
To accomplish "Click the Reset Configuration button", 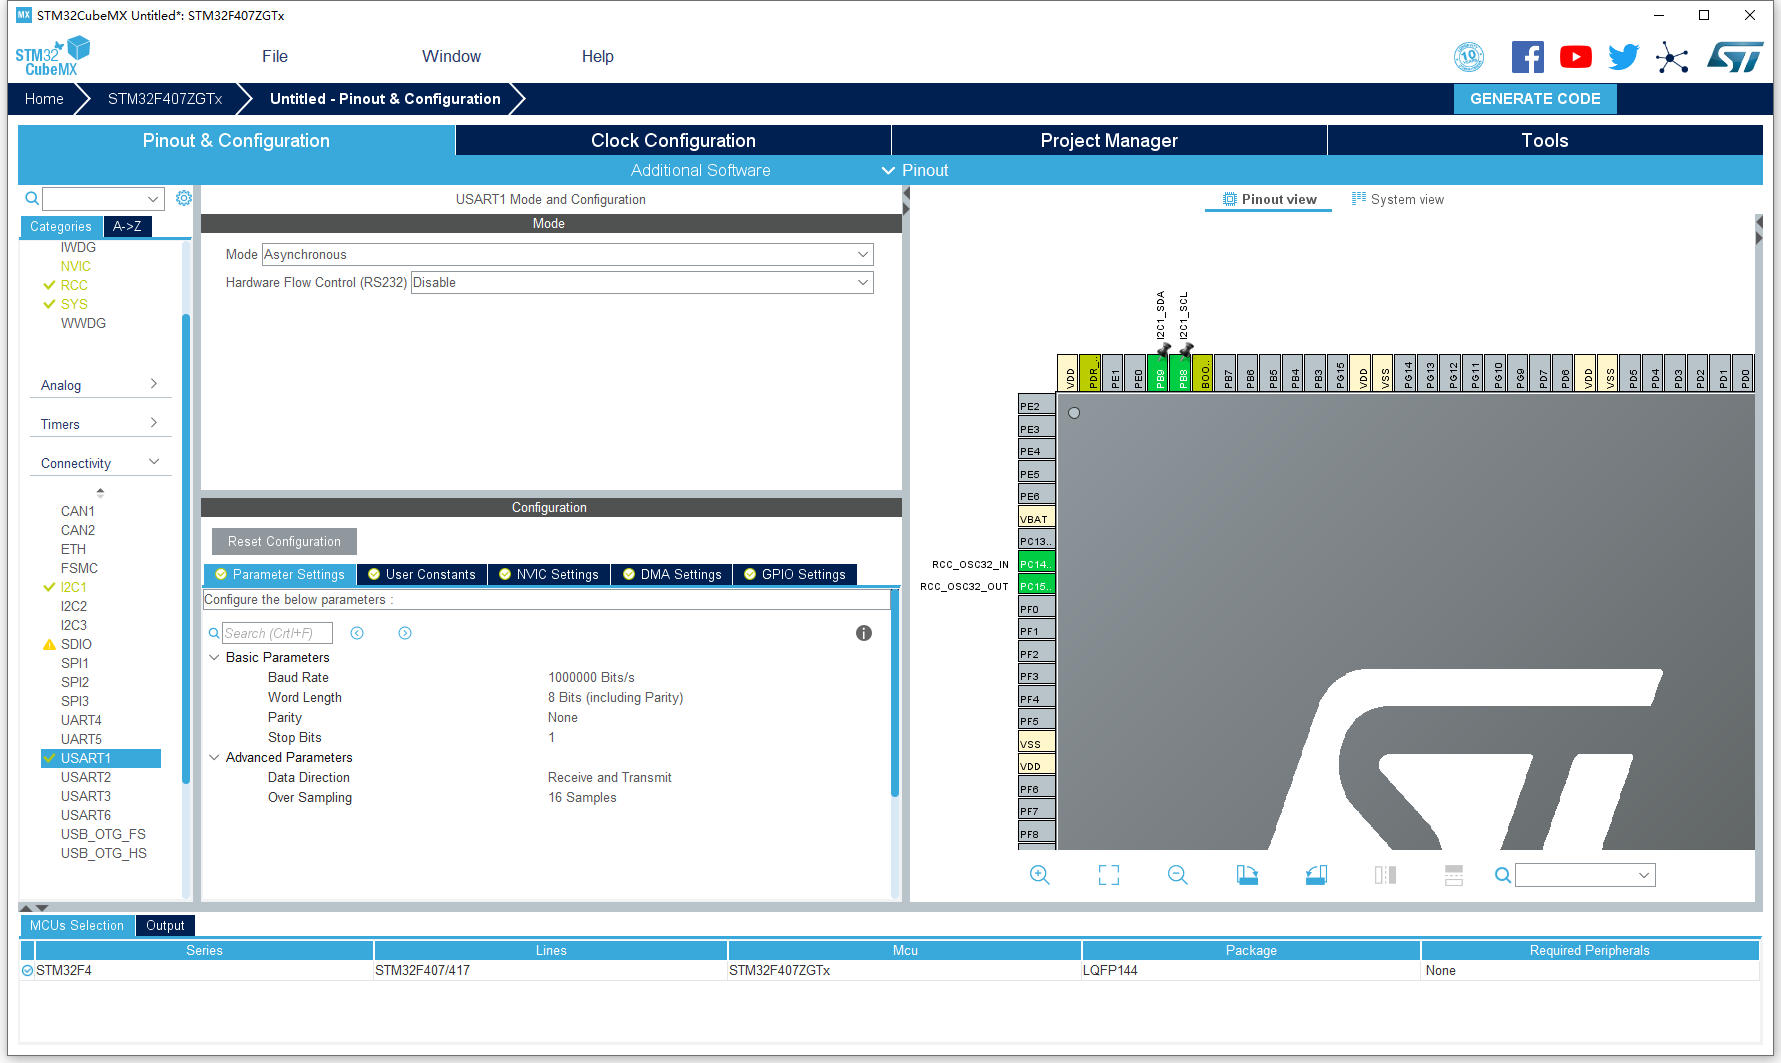I will (284, 541).
